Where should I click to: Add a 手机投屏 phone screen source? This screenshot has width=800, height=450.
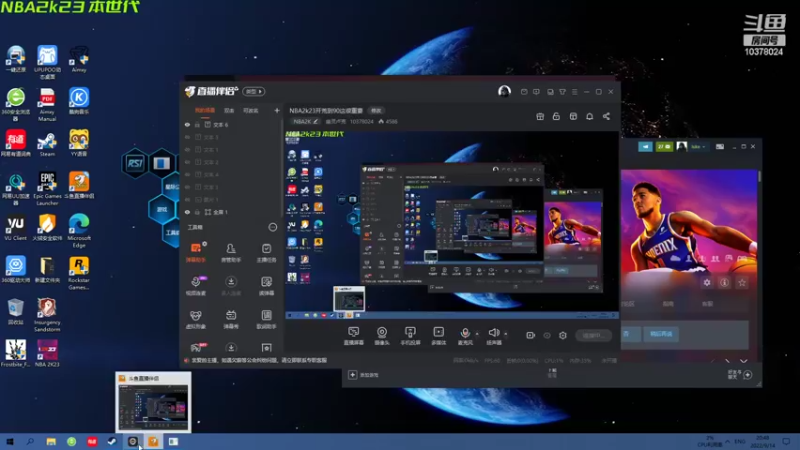(x=410, y=336)
